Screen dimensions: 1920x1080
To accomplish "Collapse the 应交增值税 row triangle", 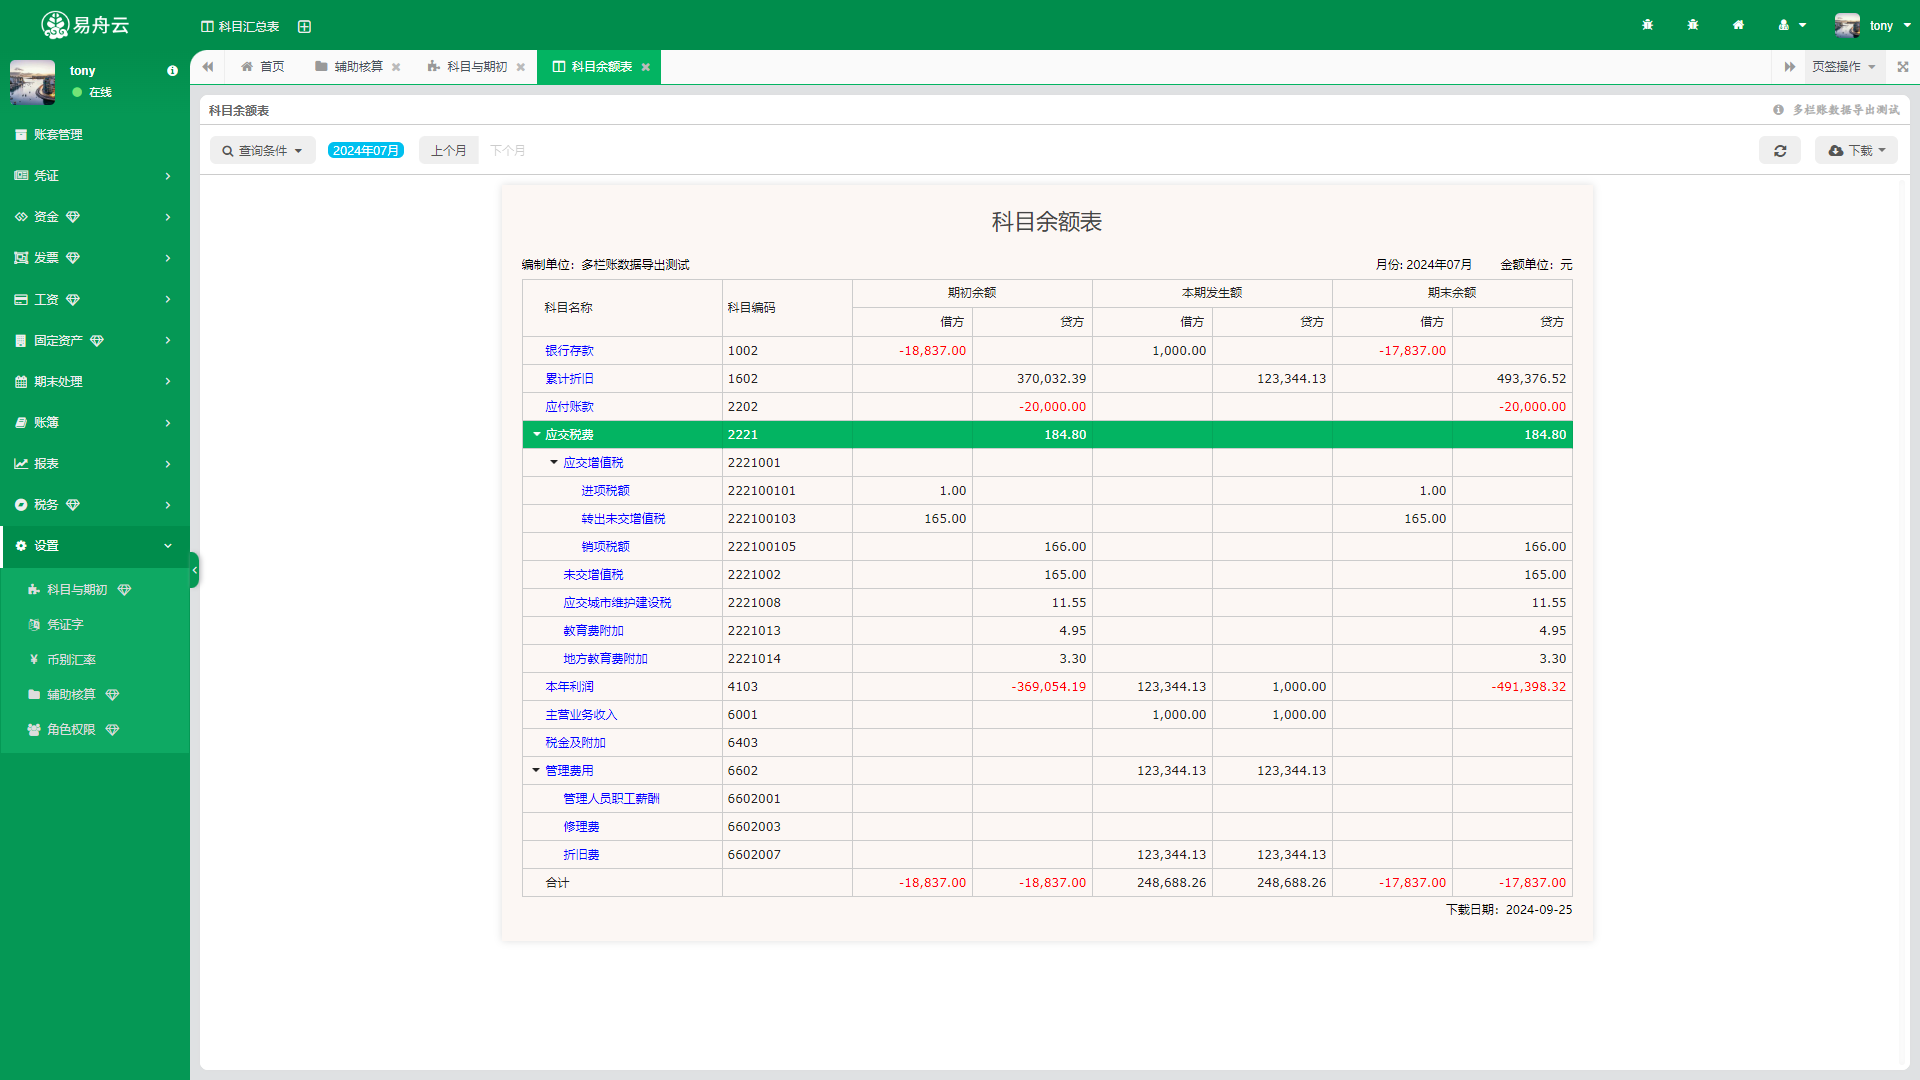I will pos(554,462).
